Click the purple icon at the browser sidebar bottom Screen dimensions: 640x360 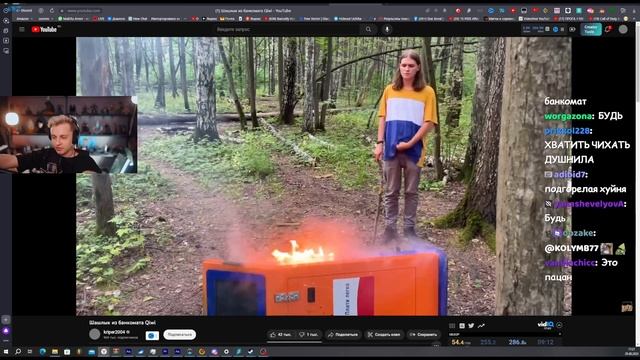pyautogui.click(x=6, y=331)
